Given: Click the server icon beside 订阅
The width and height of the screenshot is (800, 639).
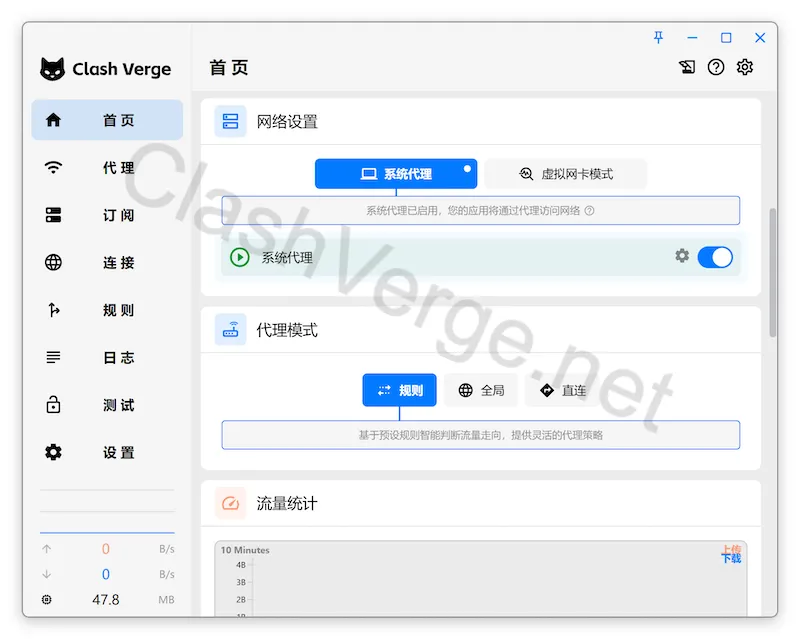Looking at the screenshot, I should tap(53, 215).
